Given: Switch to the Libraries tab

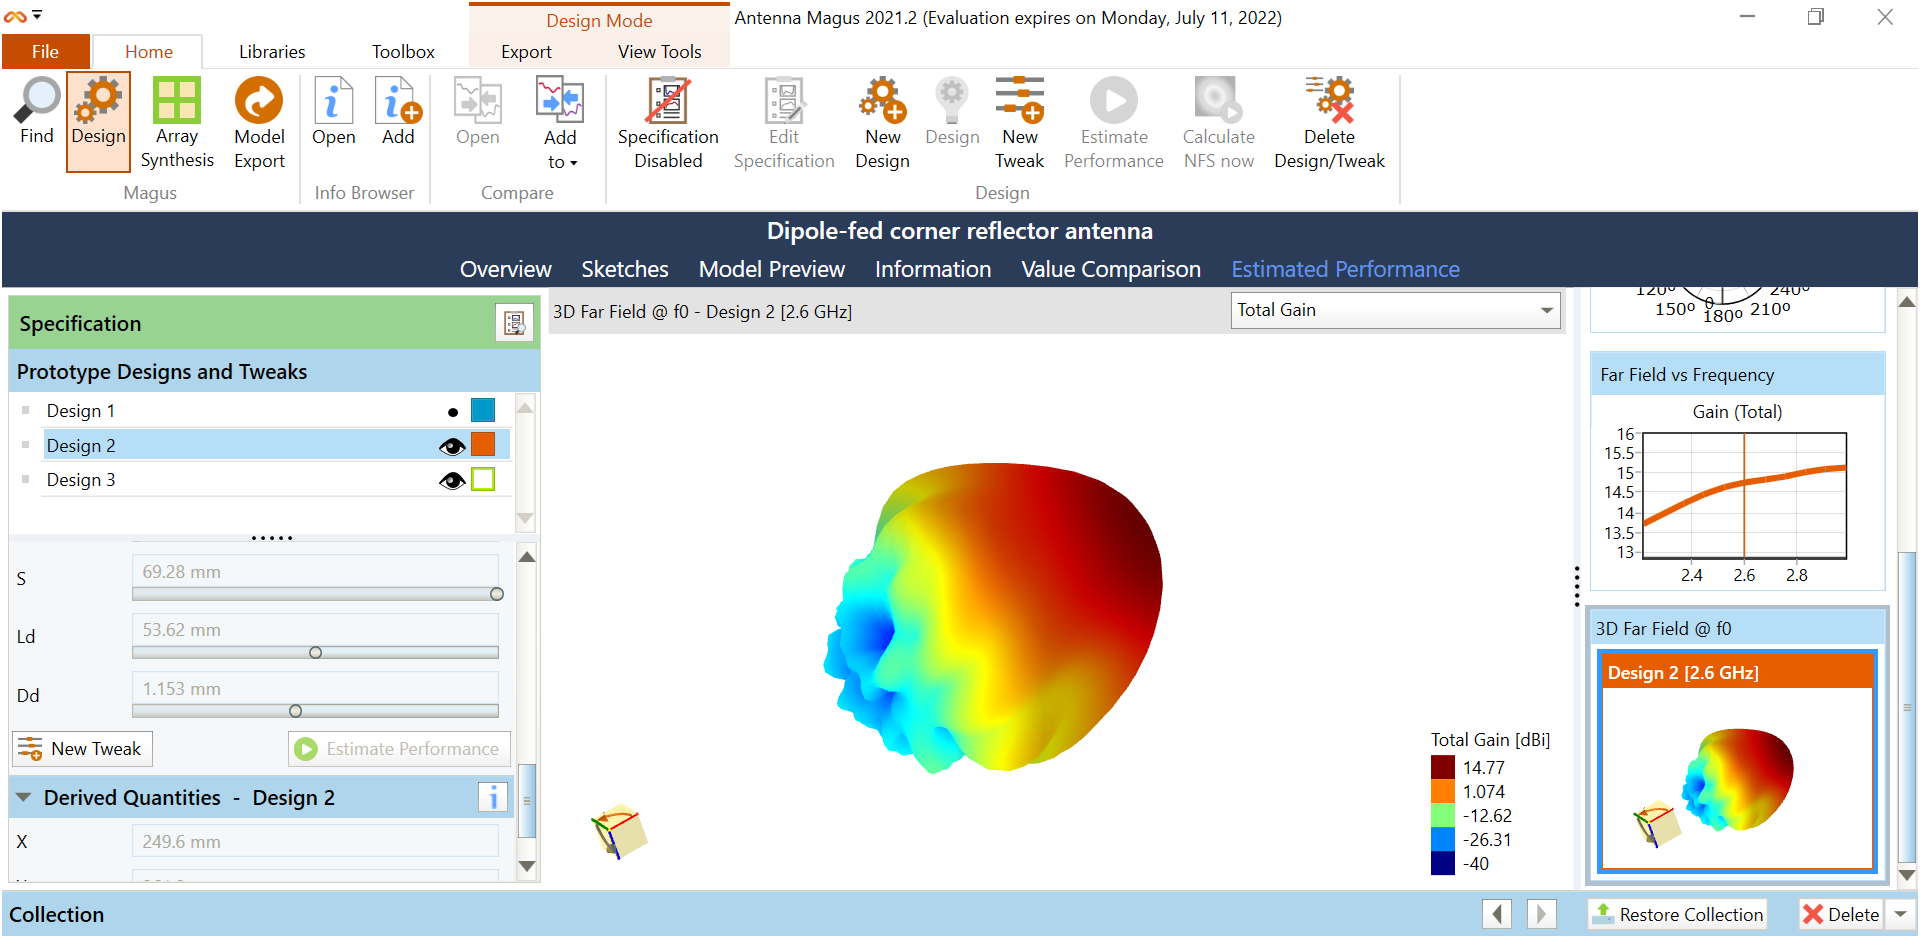Looking at the screenshot, I should click(x=272, y=51).
